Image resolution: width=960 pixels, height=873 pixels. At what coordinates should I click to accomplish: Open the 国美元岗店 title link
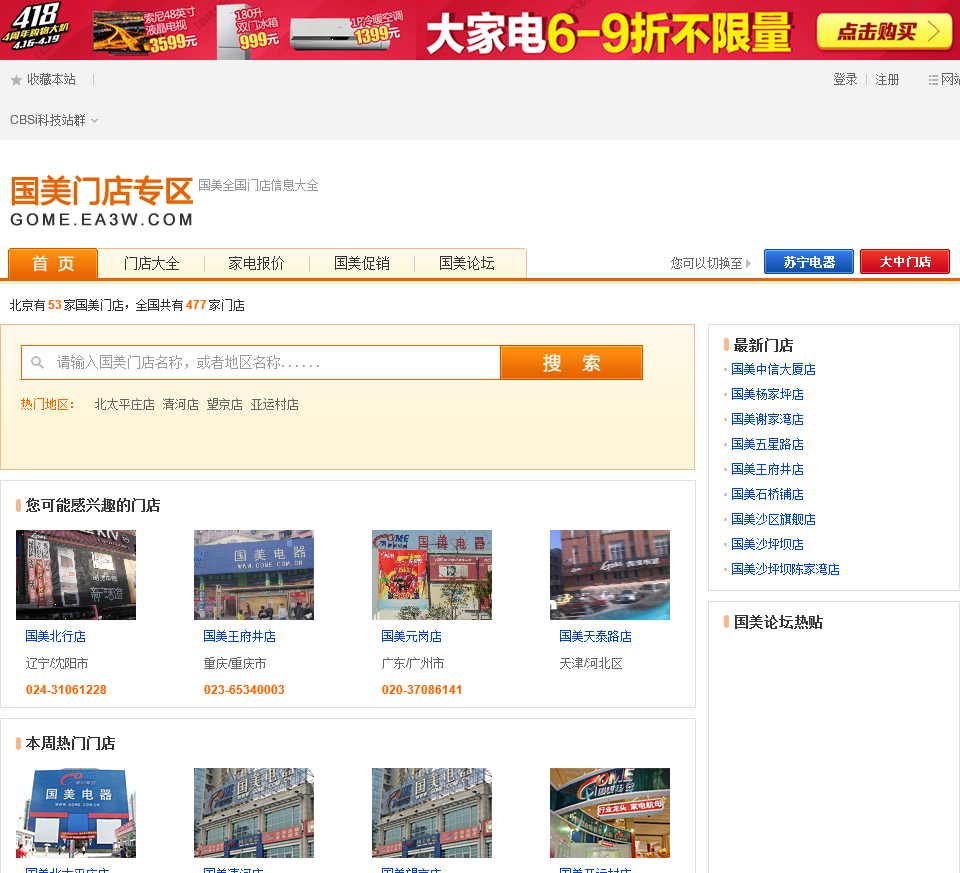pyautogui.click(x=411, y=637)
